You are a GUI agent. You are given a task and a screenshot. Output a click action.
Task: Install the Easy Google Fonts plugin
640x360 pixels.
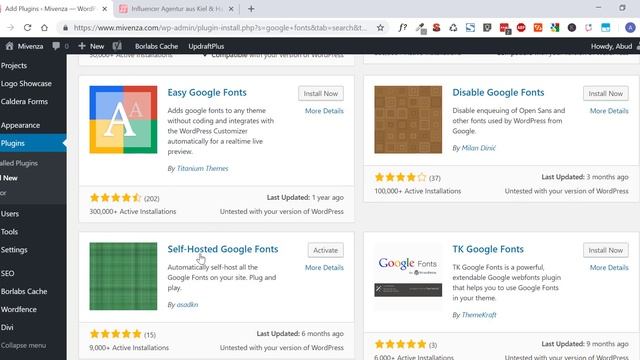pos(321,93)
